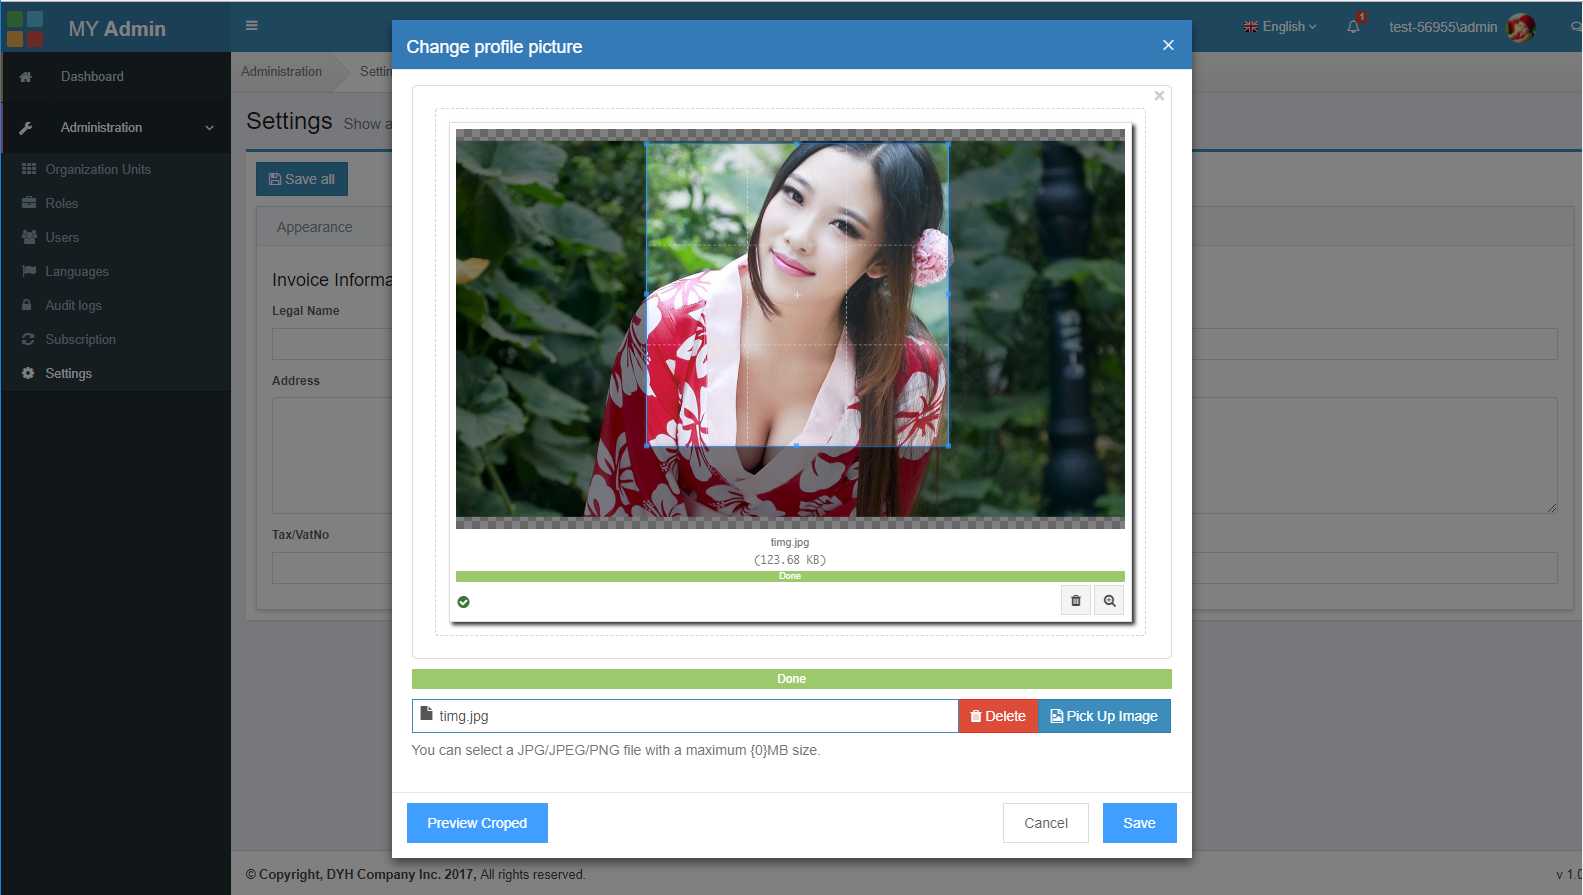The height and width of the screenshot is (895, 1583).
Task: Click the Pick Up Image button
Action: (1104, 716)
